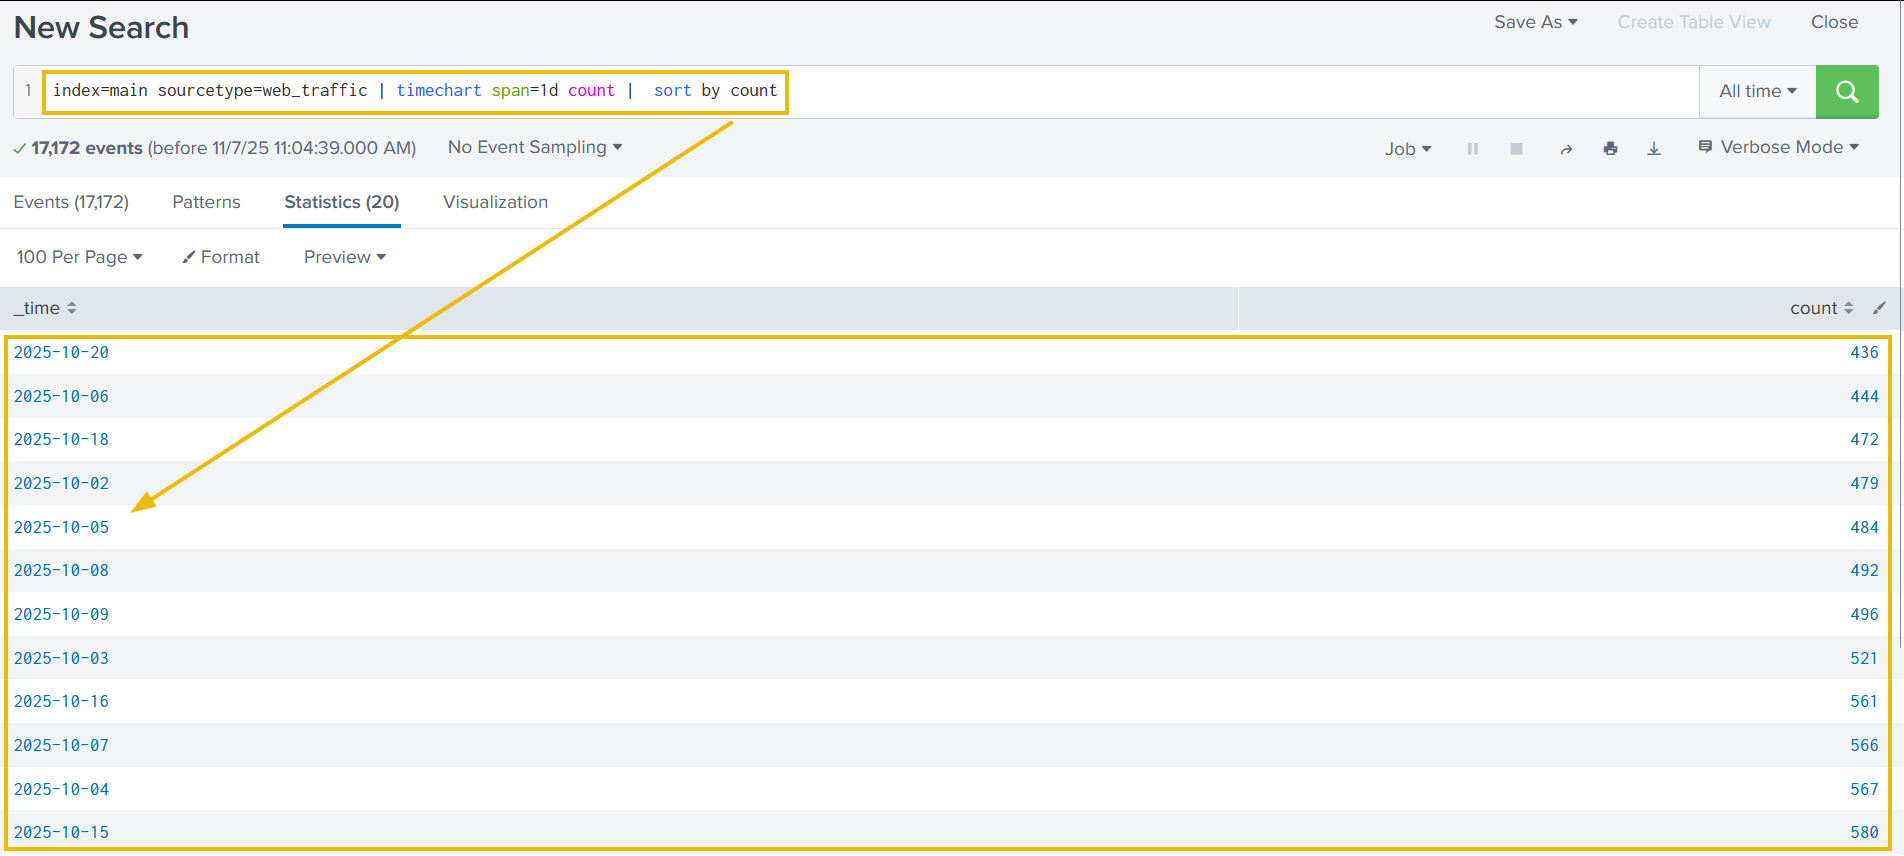Click inside the search query input
The width and height of the screenshot is (1904, 856).
[x=1200, y=92]
